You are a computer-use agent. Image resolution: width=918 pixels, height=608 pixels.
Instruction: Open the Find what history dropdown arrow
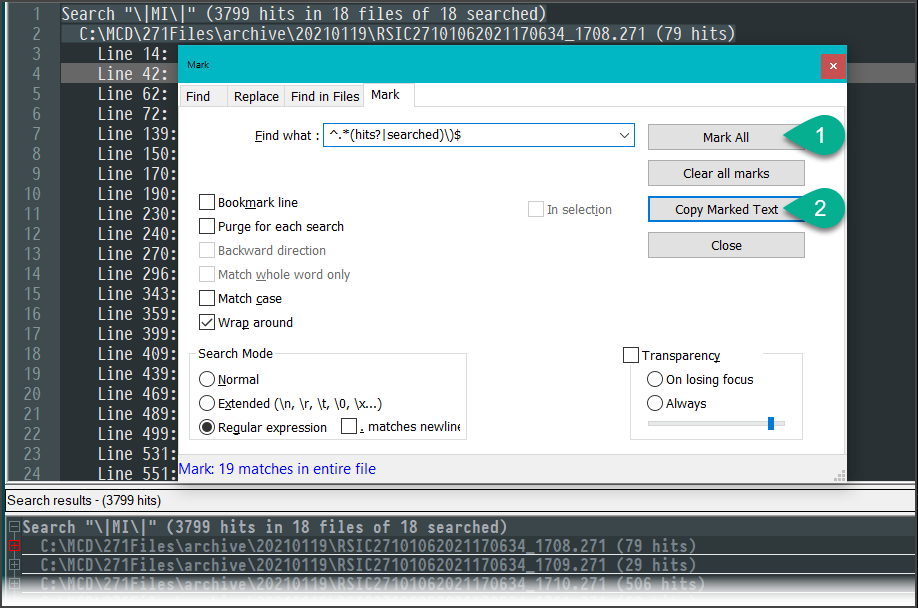[x=624, y=135]
